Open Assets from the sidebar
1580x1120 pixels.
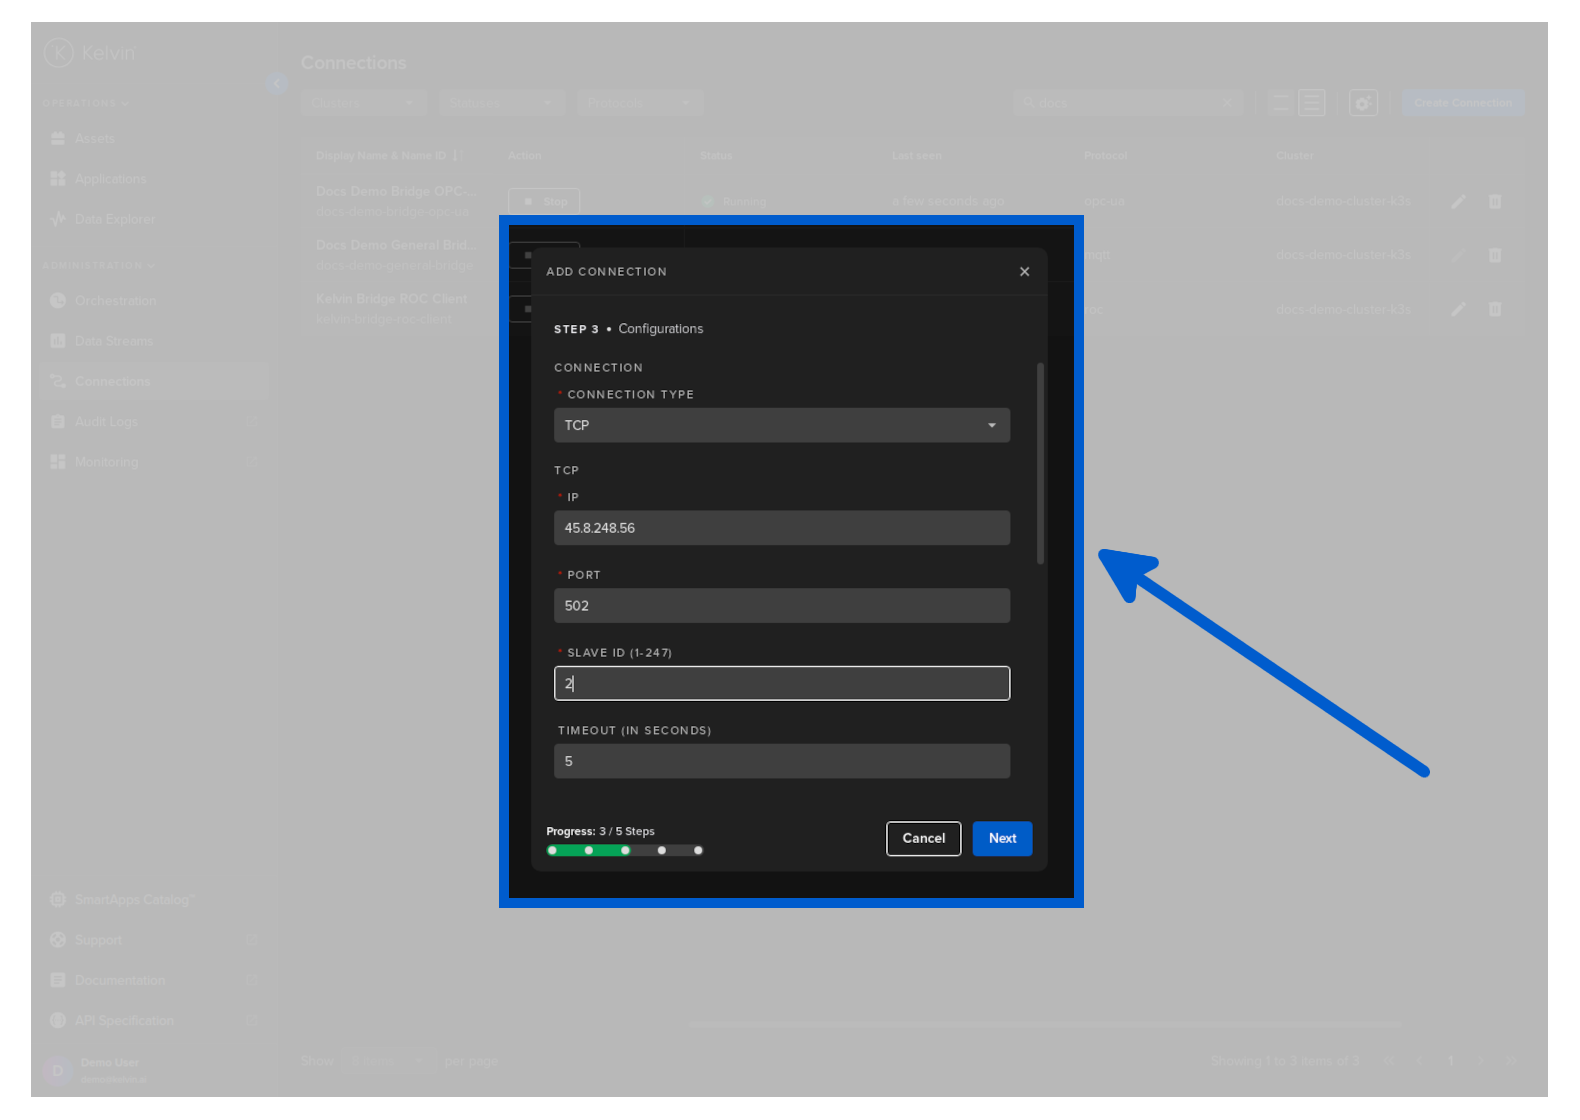click(94, 139)
